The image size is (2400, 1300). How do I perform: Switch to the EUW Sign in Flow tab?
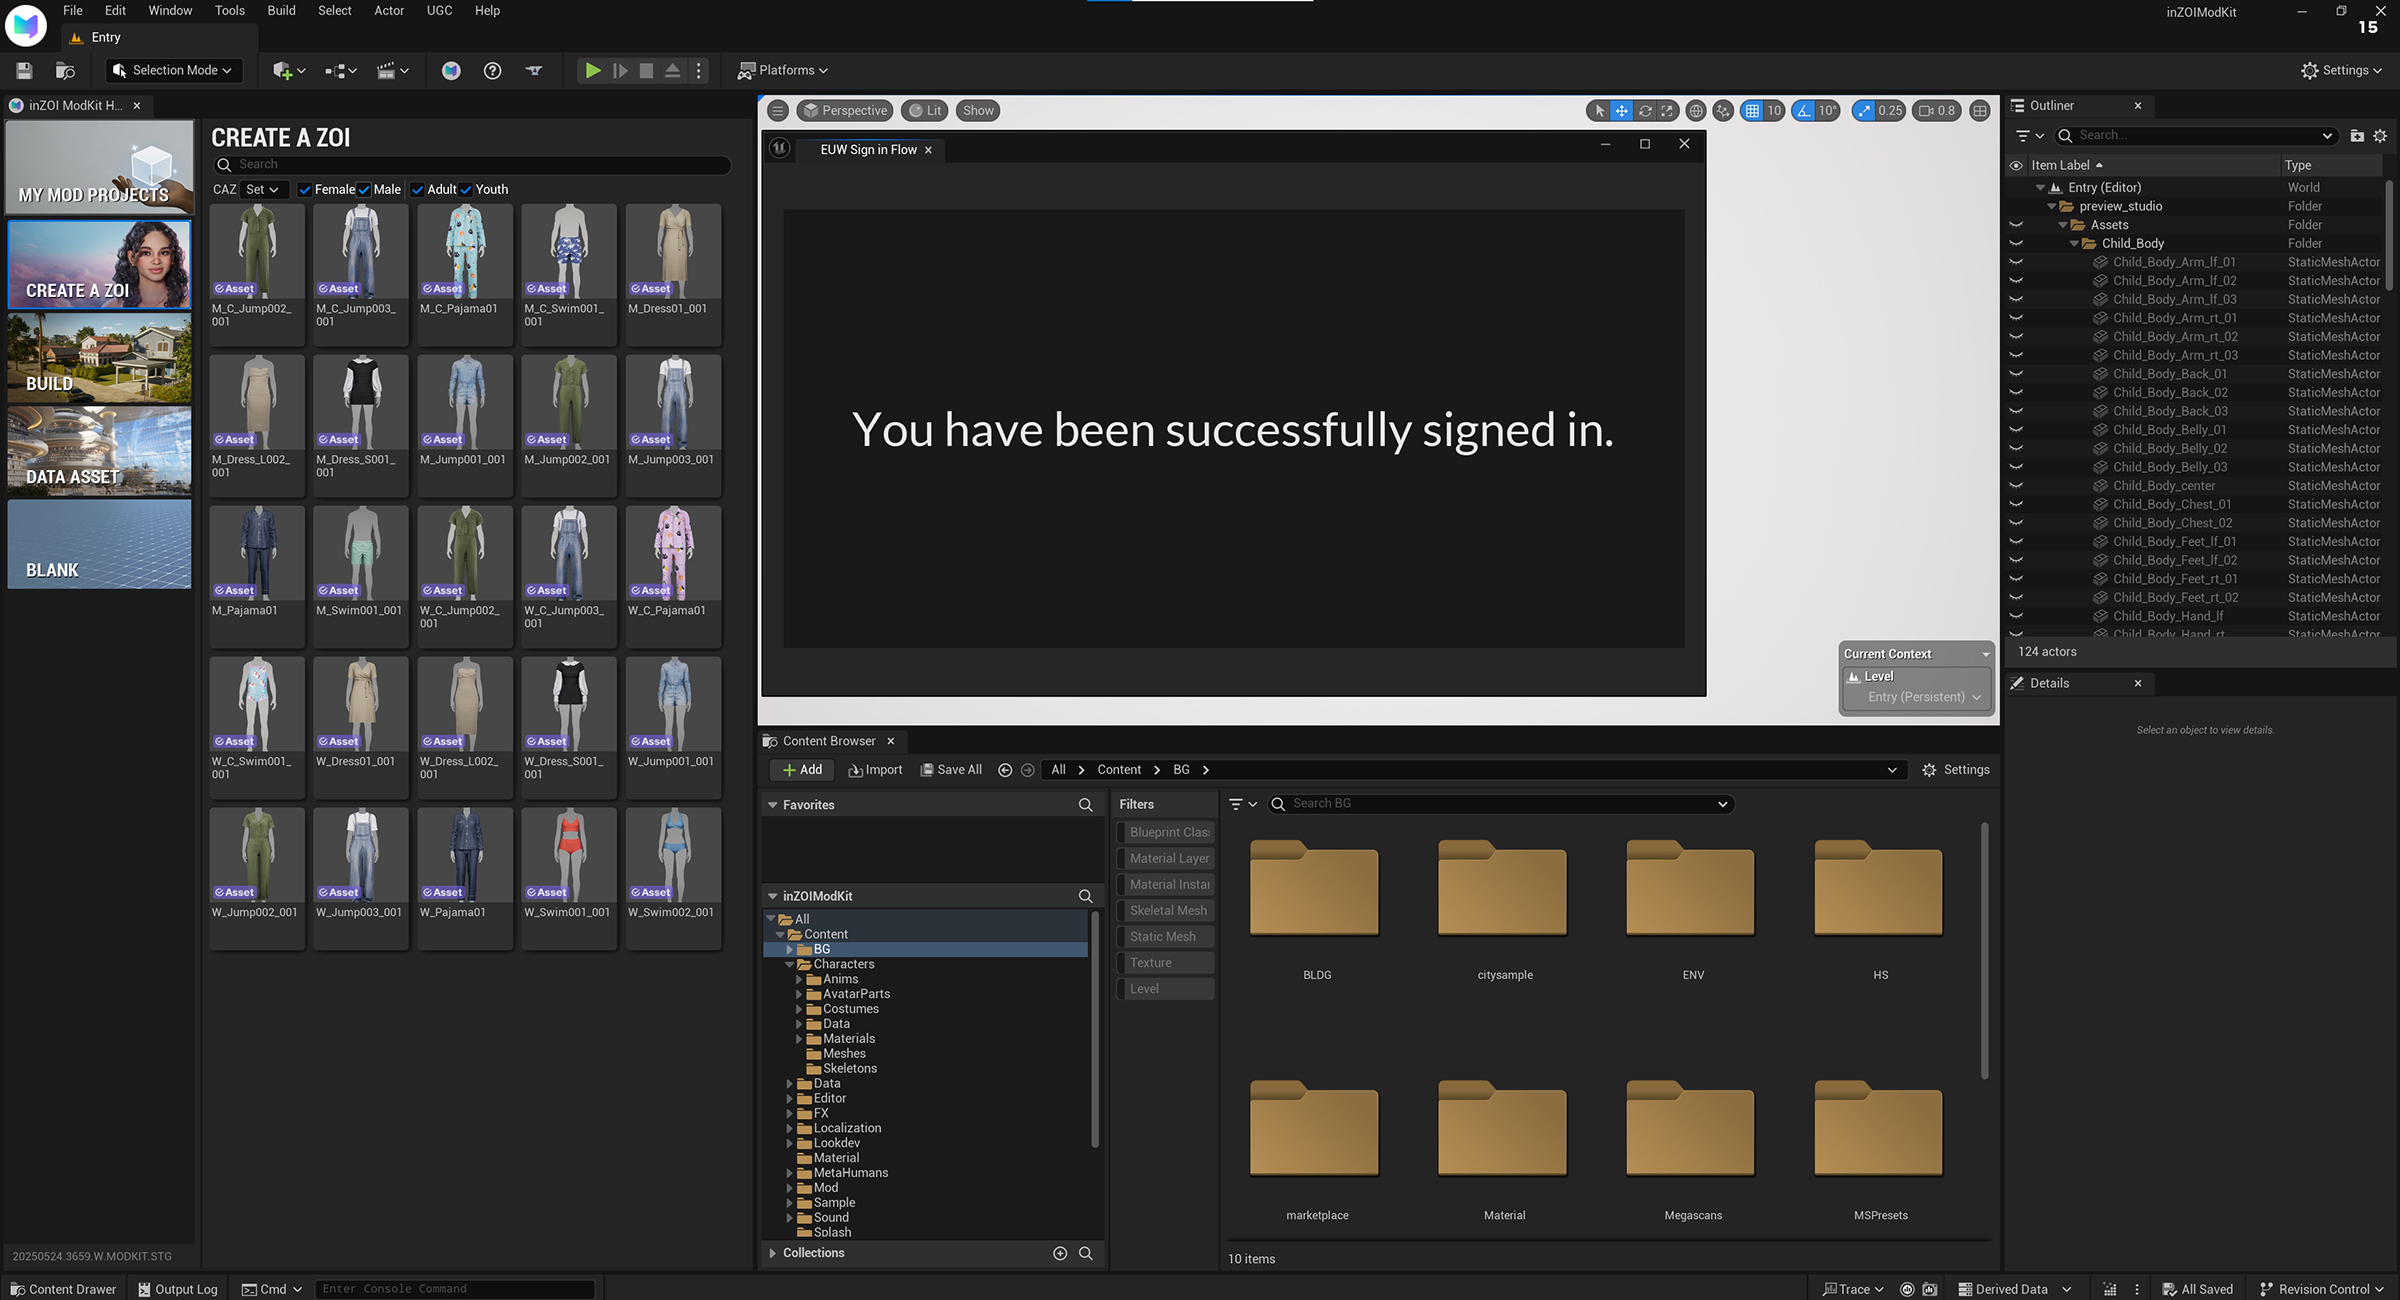pos(868,149)
